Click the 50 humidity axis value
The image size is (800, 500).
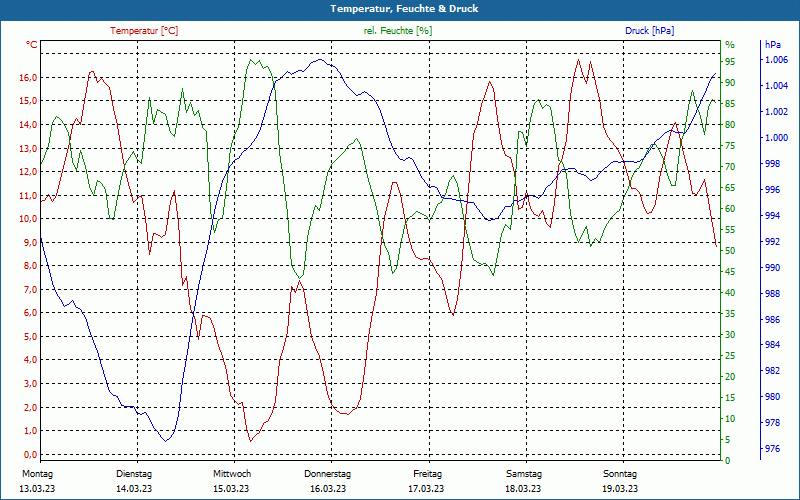[x=730, y=251]
